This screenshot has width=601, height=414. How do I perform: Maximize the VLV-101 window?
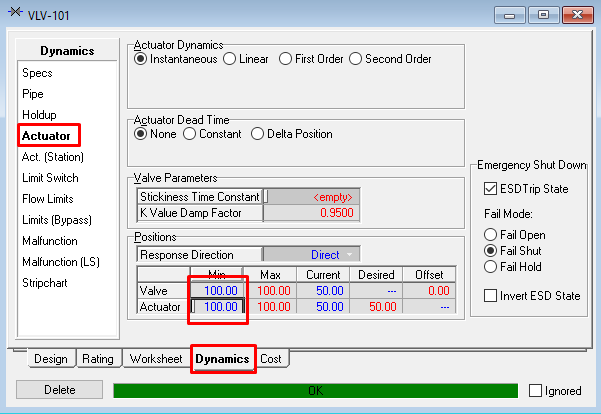[543, 15]
